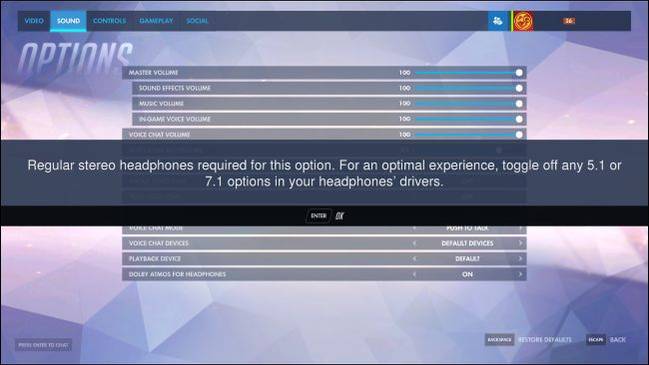The width and height of the screenshot is (649, 365).
Task: Toggle Dolby Atmos right arrow
Action: (520, 274)
